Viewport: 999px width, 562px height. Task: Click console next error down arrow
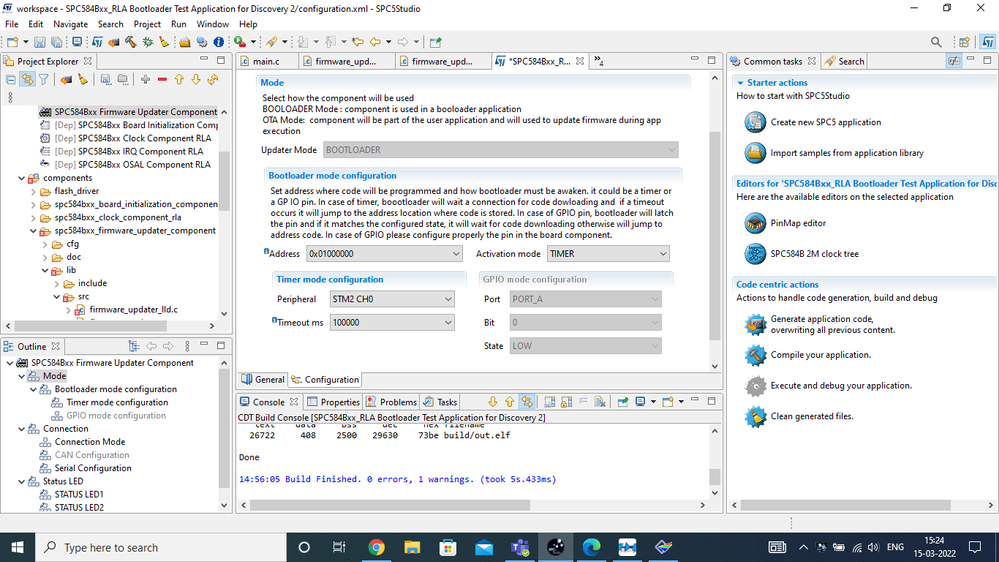coord(492,402)
